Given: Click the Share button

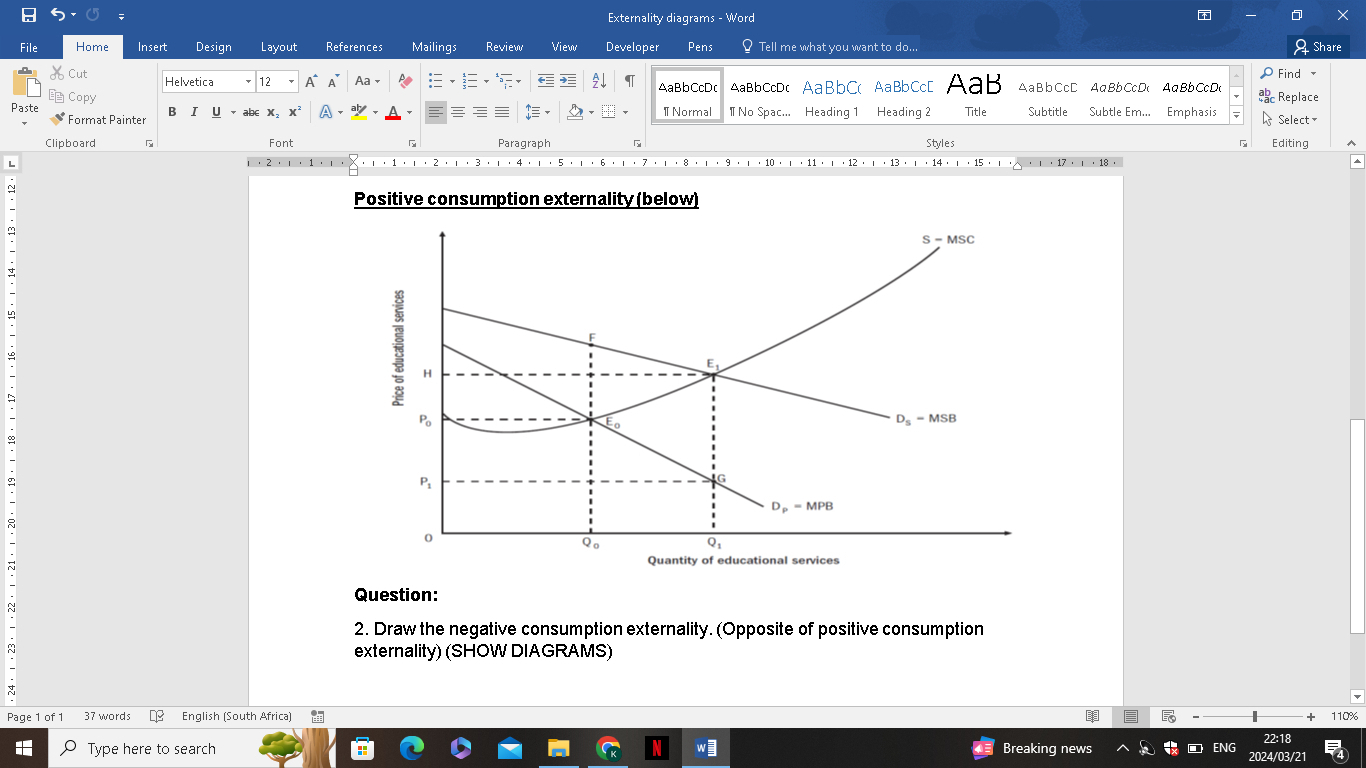Looking at the screenshot, I should point(1317,46).
